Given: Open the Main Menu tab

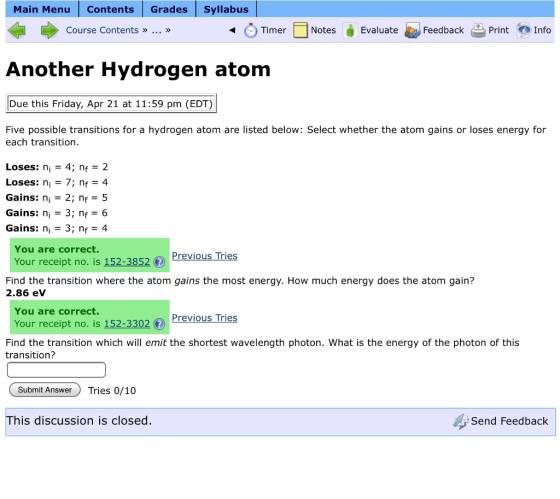Looking at the screenshot, I should click(x=42, y=9).
